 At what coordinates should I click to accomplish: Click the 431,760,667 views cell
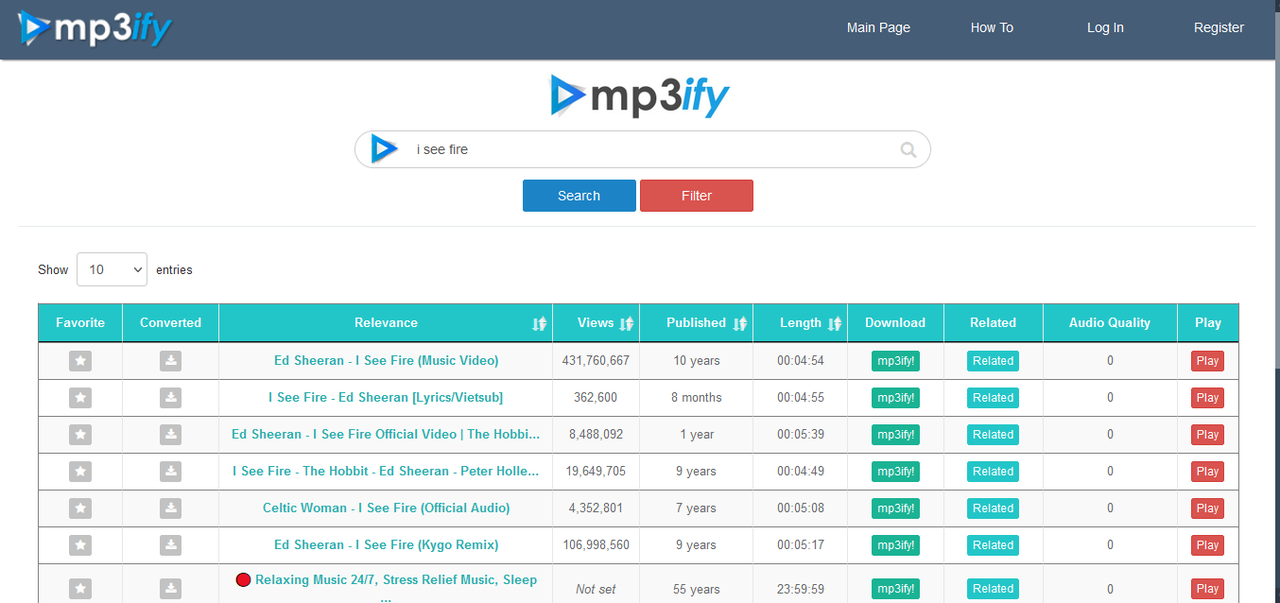pos(596,361)
